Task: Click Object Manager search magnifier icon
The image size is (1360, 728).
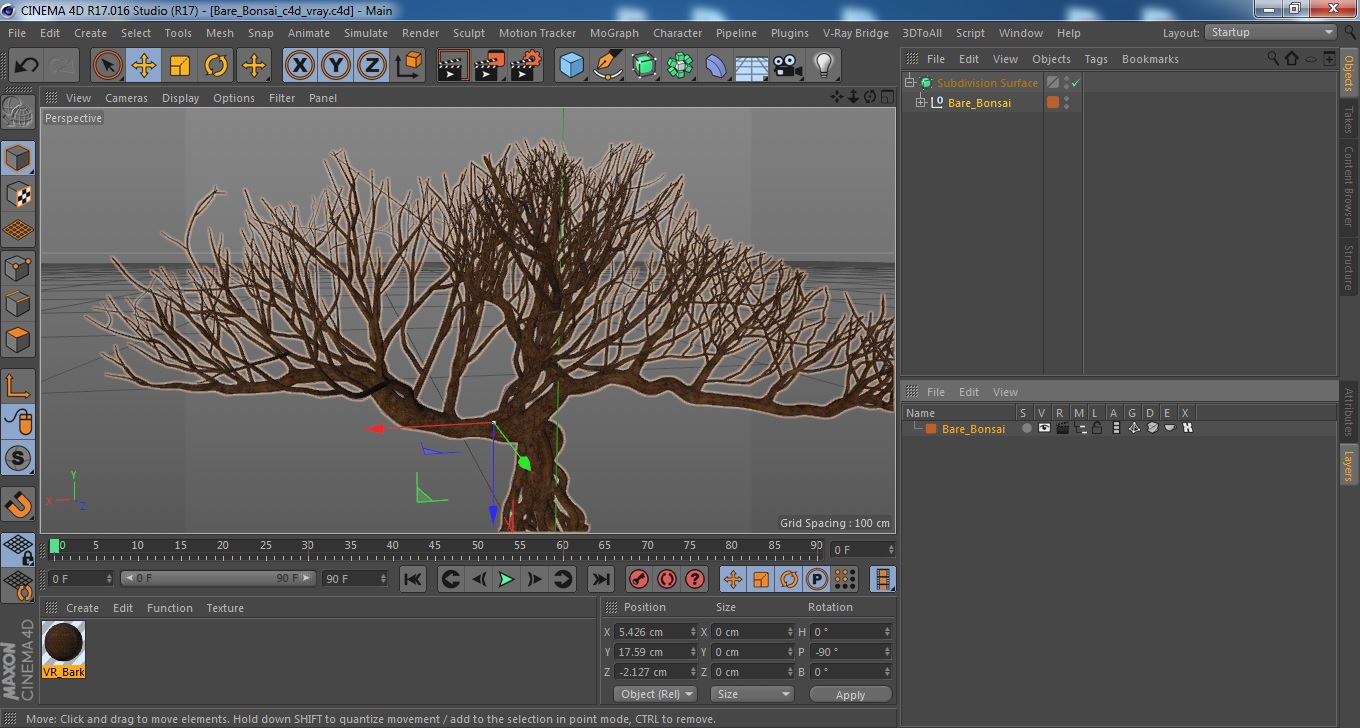Action: 1273,59
